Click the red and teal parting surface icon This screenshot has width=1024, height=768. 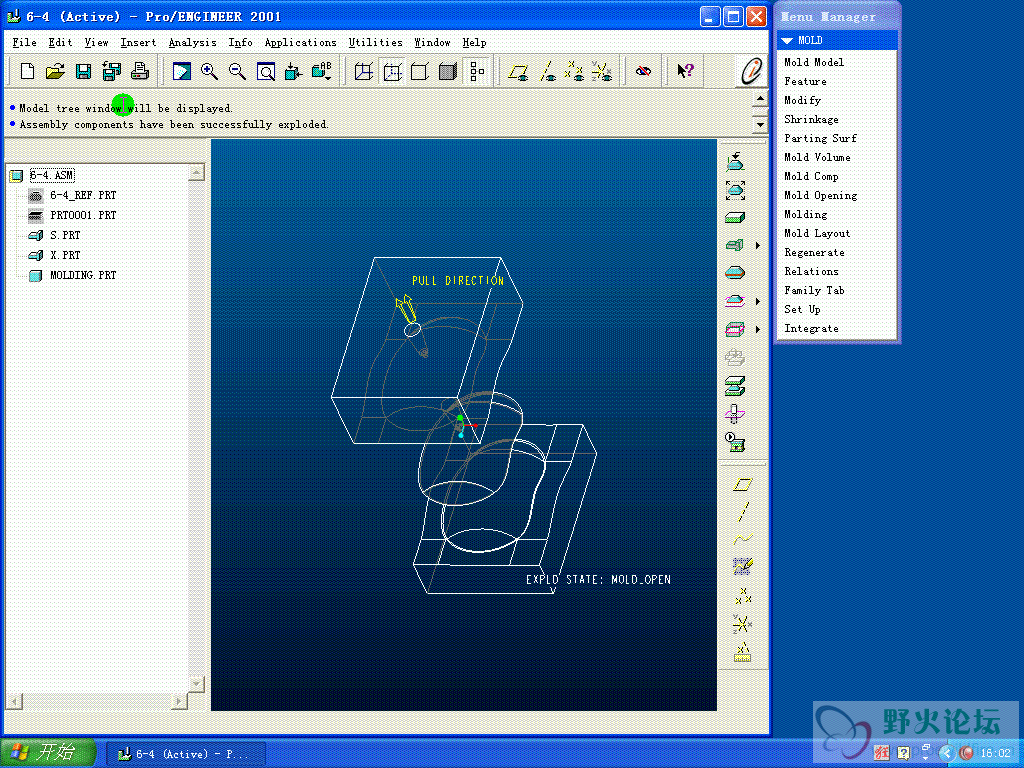click(x=735, y=272)
